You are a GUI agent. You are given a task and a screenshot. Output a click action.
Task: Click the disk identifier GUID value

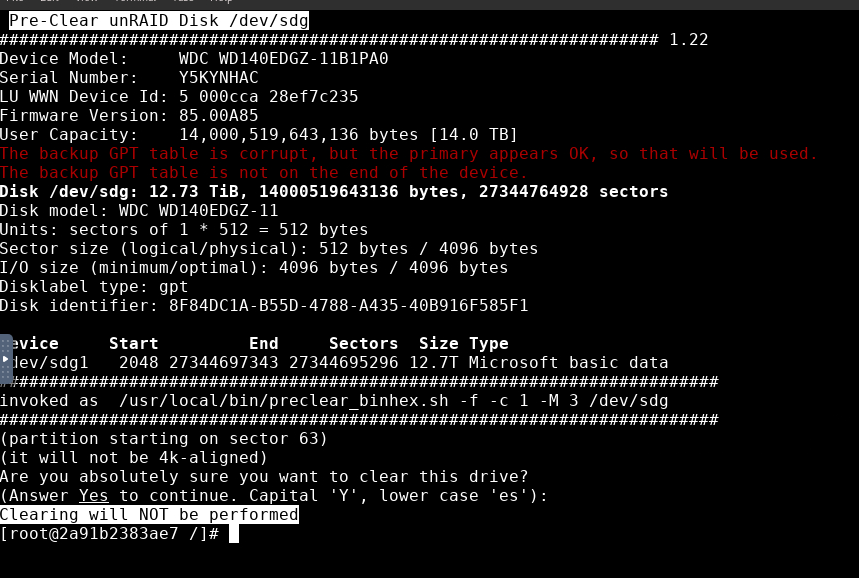click(348, 306)
